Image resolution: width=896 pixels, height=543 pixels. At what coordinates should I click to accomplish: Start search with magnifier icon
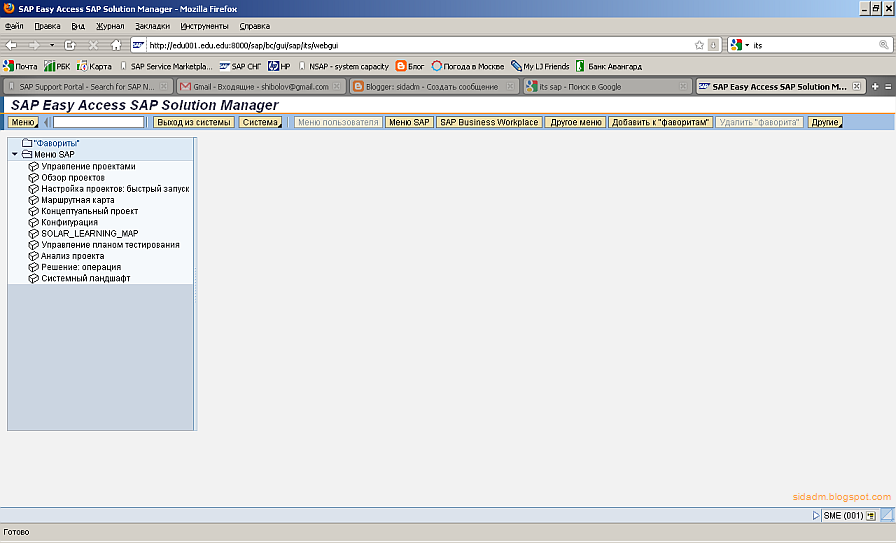[883, 45]
